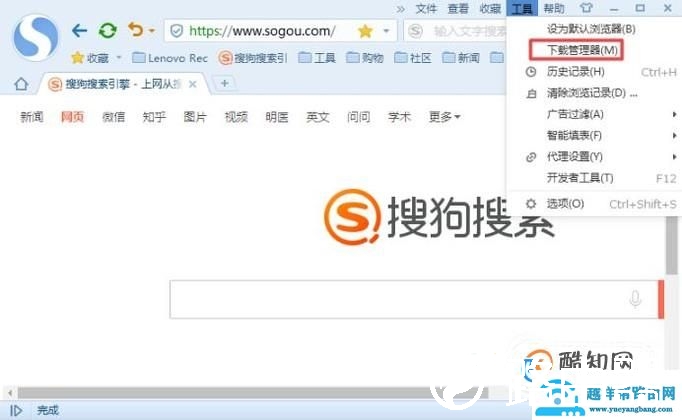Viewport: 682px width, 420px height.
Task: Click the 英文 link
Action: [x=318, y=117]
